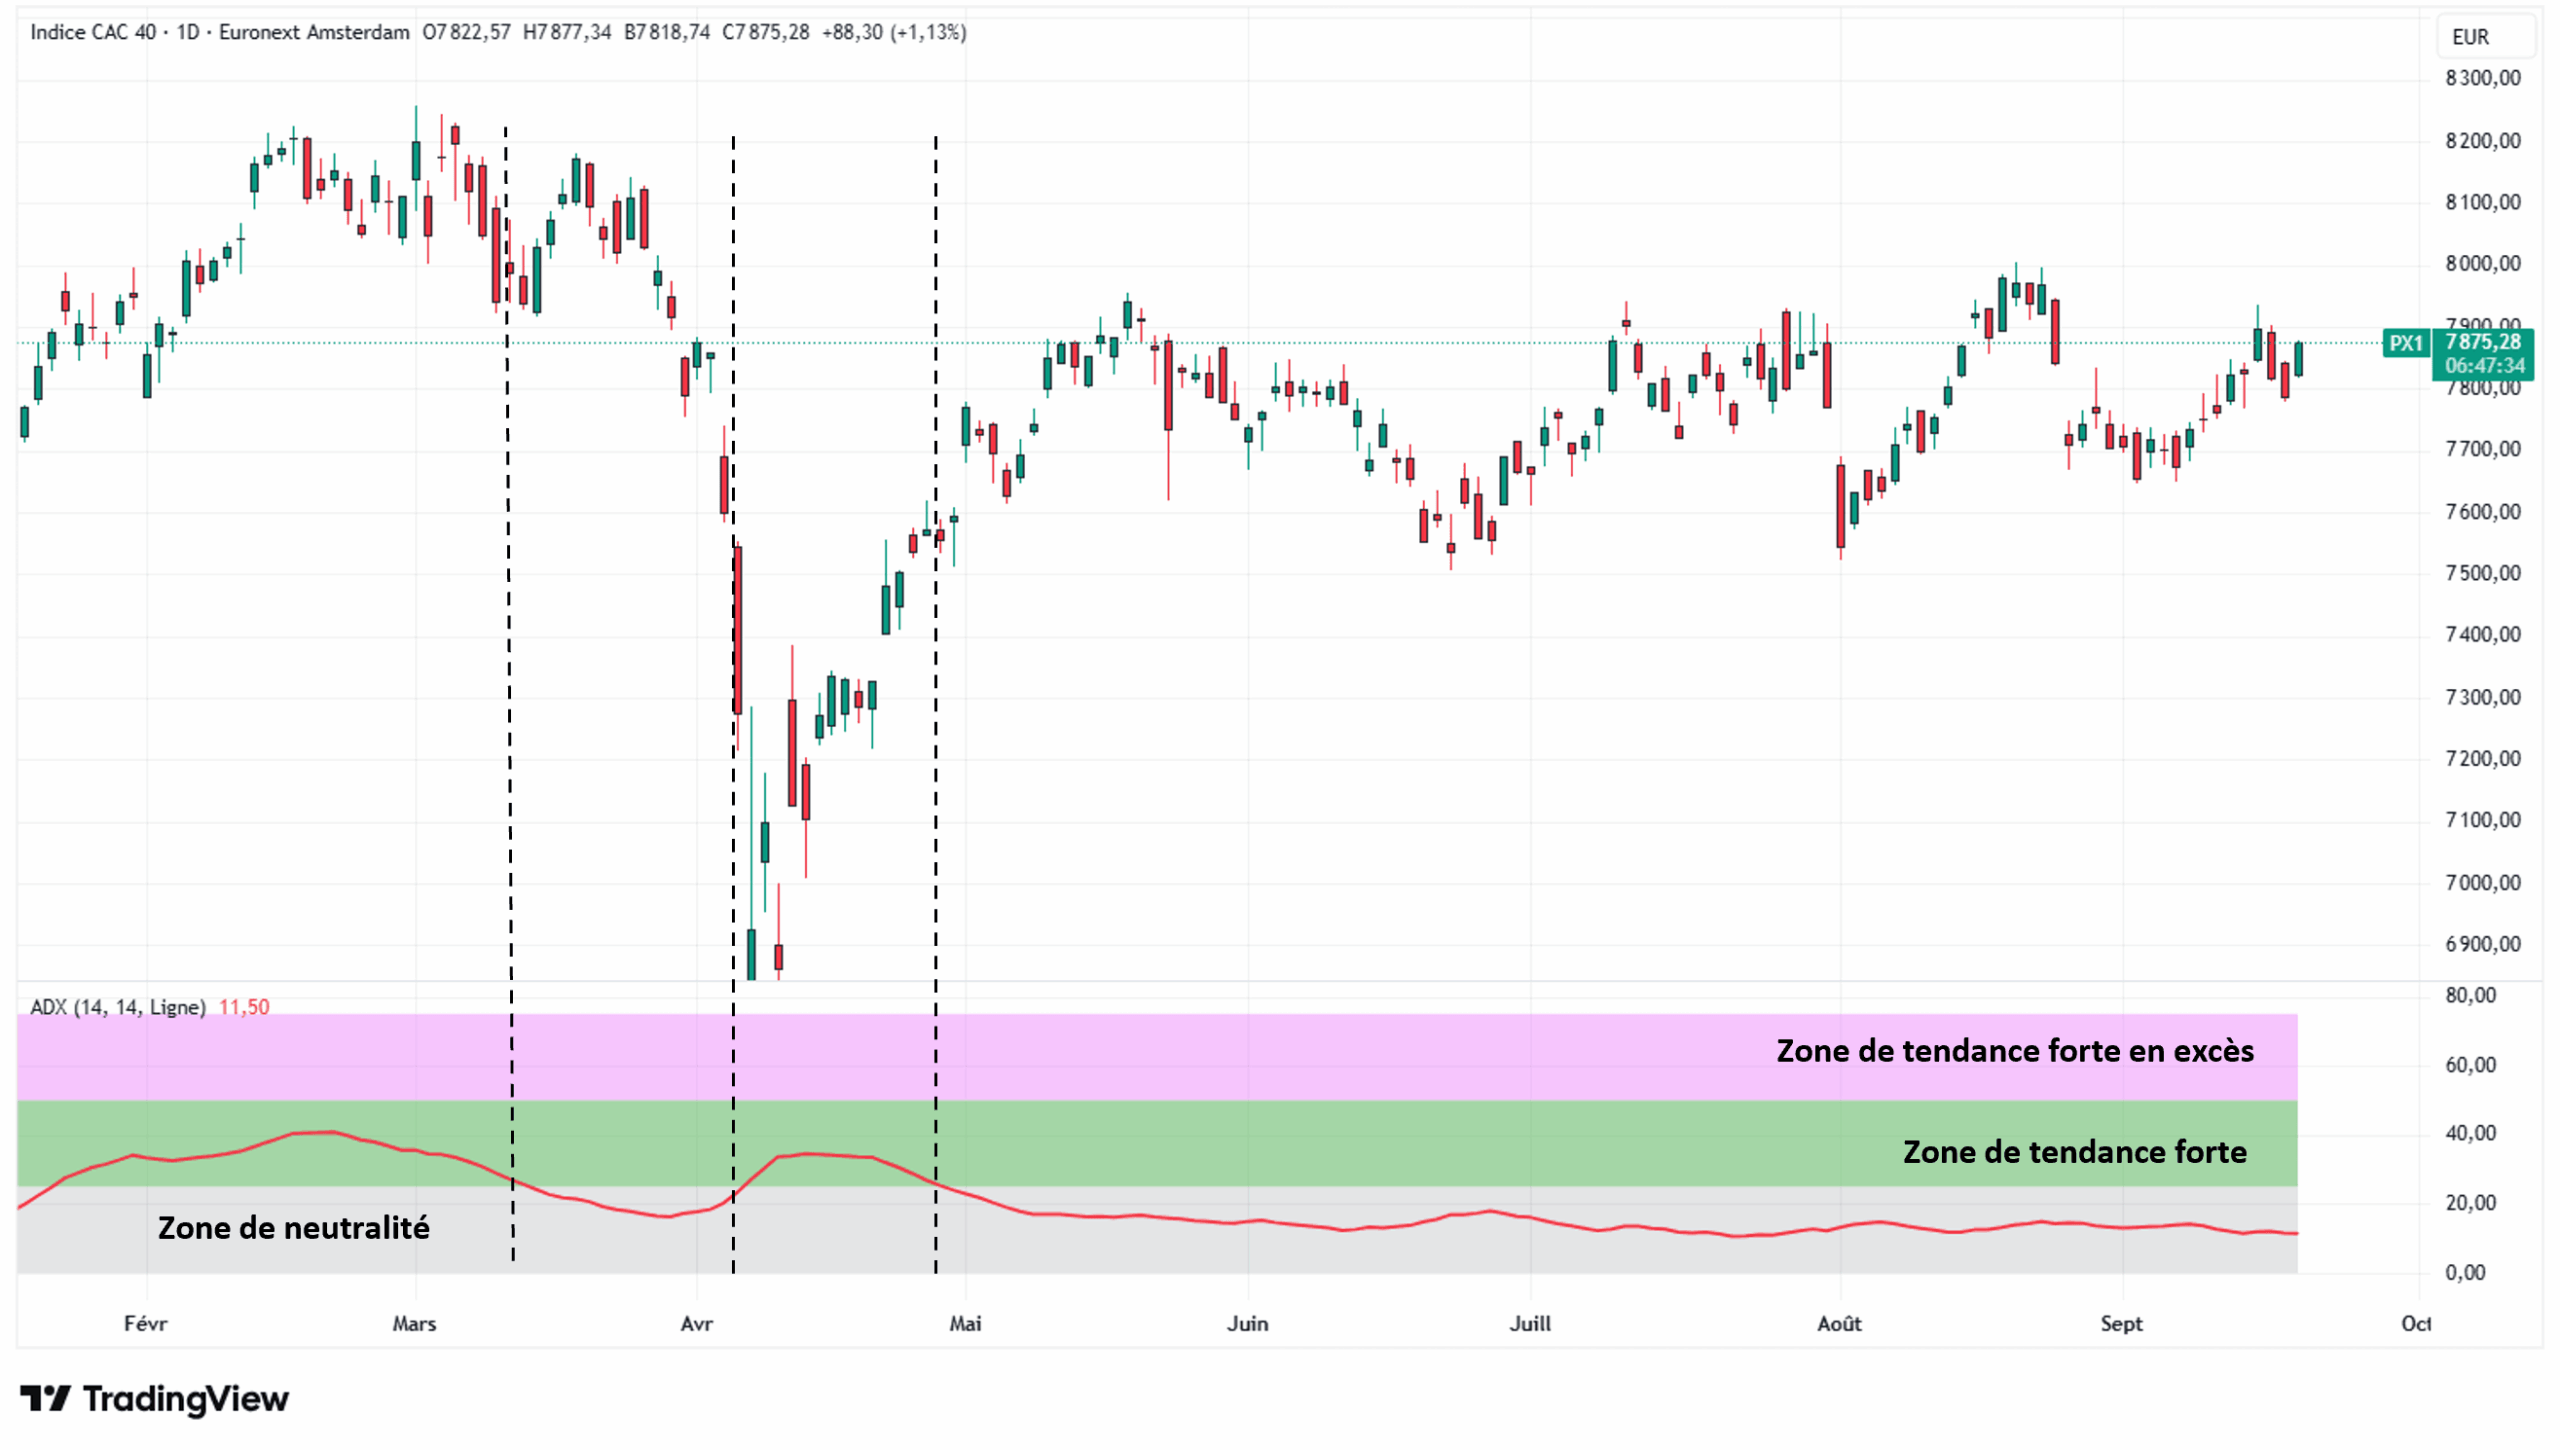Click the Sept label on time axis

tap(2121, 1323)
